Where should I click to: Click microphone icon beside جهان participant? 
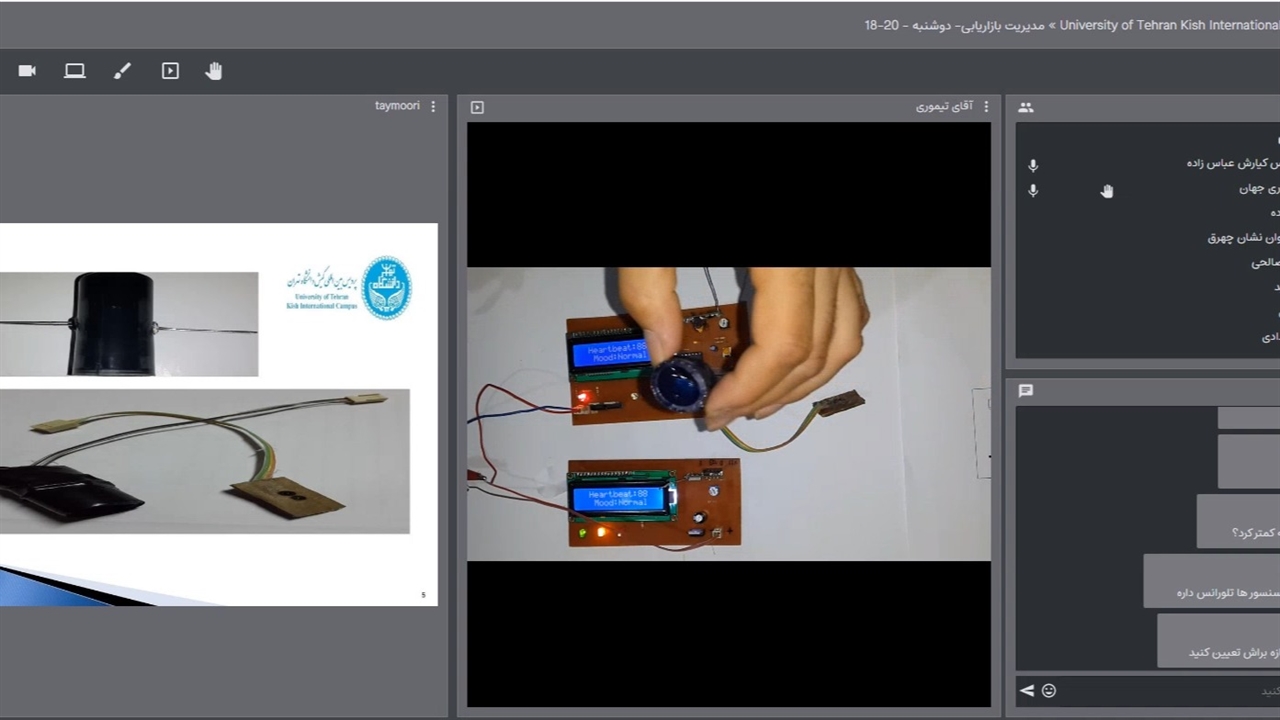[x=1033, y=190]
